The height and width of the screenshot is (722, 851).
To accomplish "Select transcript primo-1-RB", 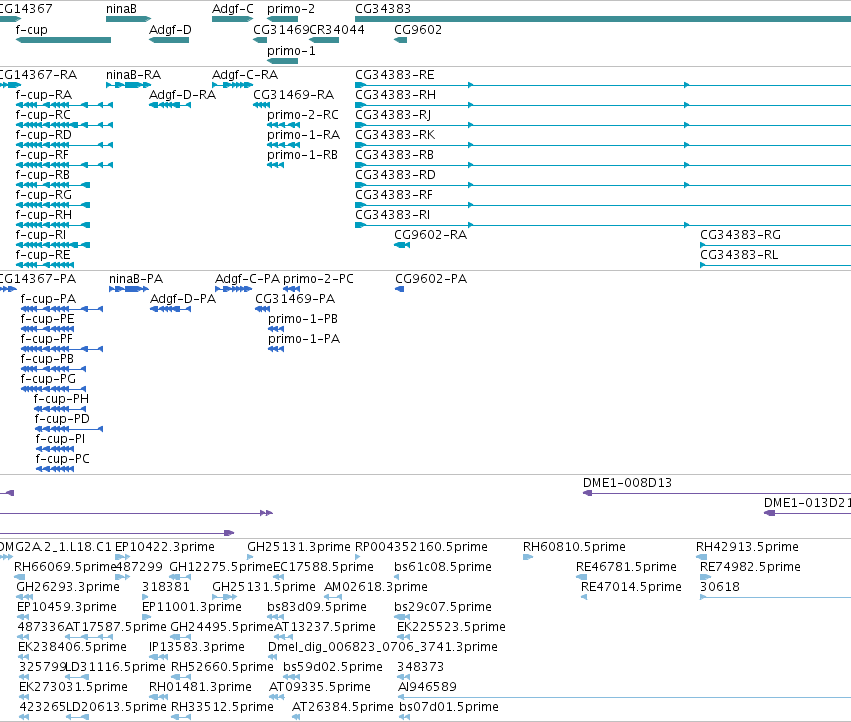I will pyautogui.click(x=275, y=165).
